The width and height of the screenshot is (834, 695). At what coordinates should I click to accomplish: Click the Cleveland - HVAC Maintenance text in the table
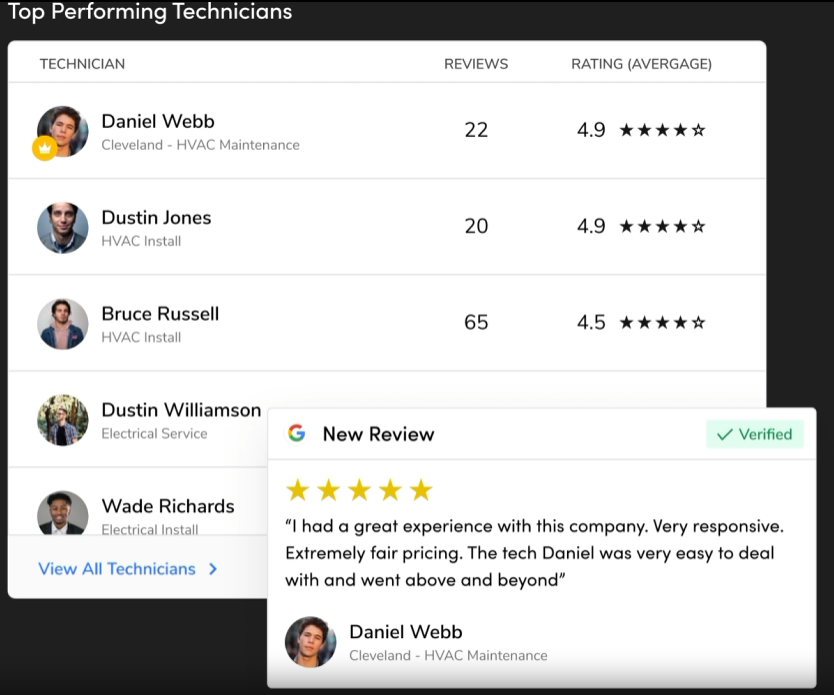pyautogui.click(x=201, y=145)
